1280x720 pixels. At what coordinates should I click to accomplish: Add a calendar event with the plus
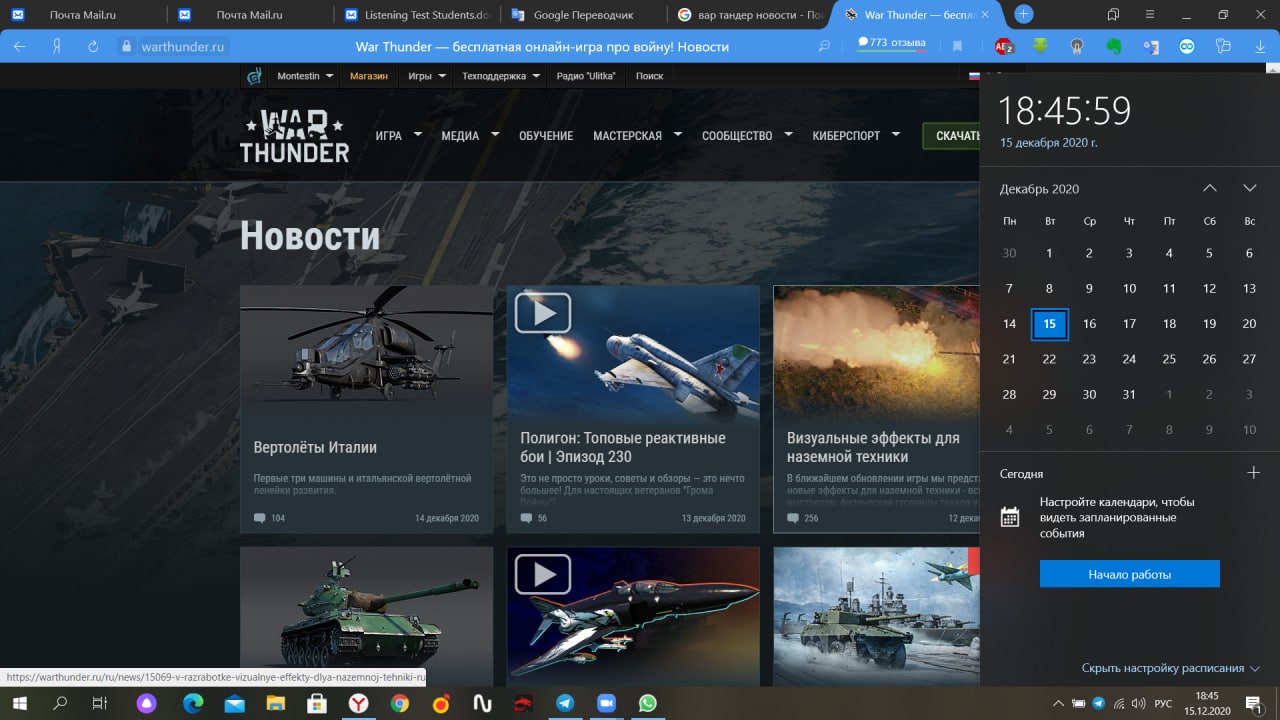point(1253,473)
